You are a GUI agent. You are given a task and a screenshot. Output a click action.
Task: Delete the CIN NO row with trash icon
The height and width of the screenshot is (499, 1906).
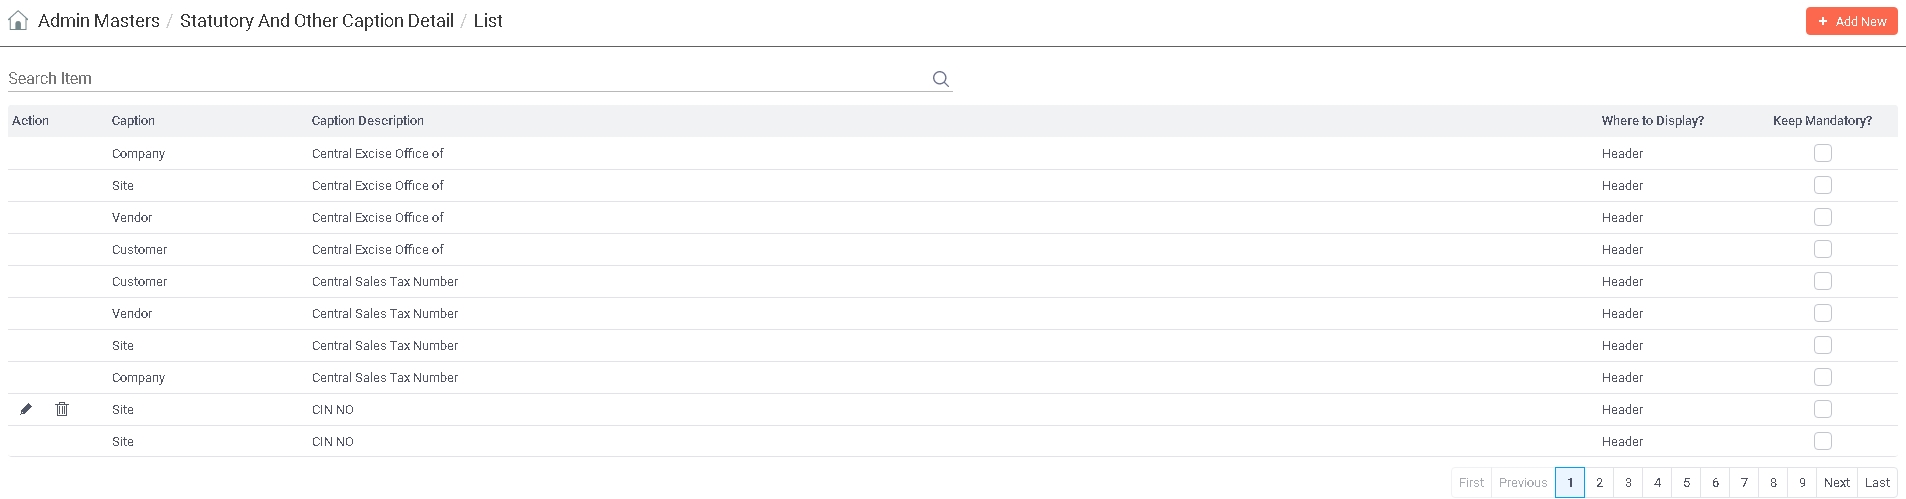click(62, 409)
